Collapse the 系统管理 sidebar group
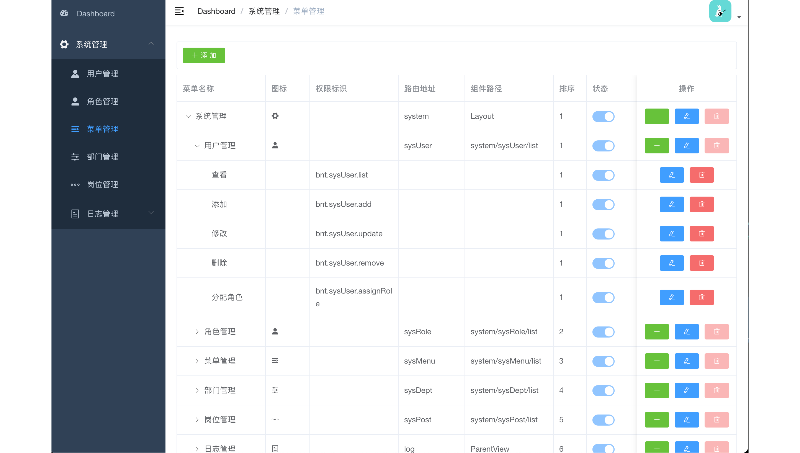This screenshot has height=453, width=800. tap(108, 44)
